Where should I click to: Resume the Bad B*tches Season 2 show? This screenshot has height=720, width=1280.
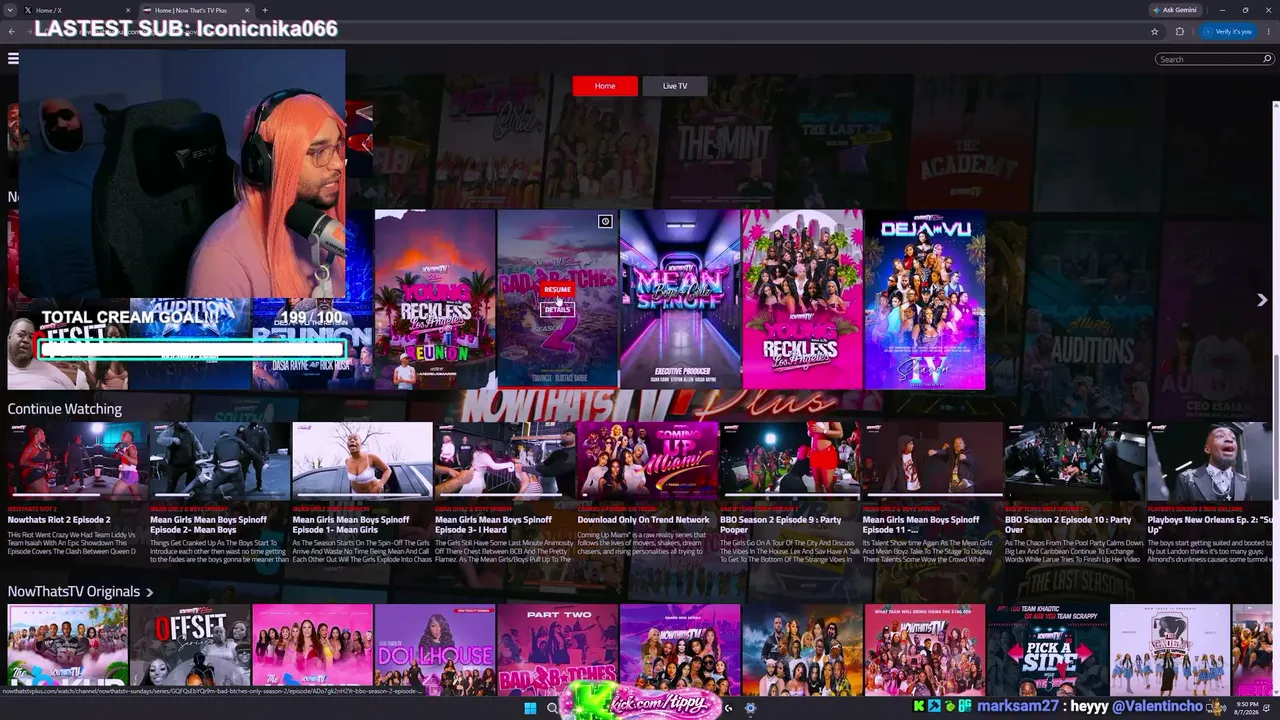557,289
